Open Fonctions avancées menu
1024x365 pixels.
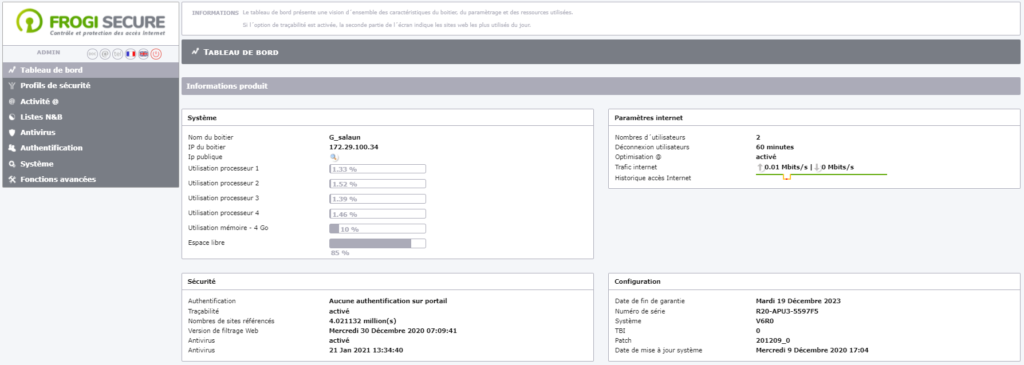click(91, 180)
